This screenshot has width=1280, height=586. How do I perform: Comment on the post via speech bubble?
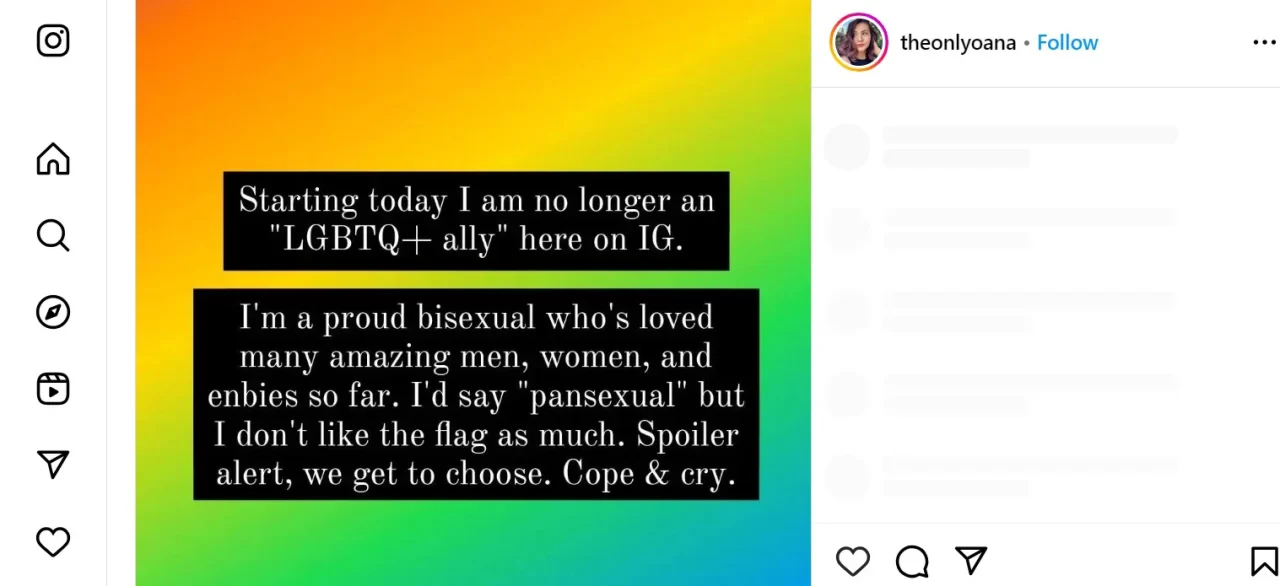(912, 561)
